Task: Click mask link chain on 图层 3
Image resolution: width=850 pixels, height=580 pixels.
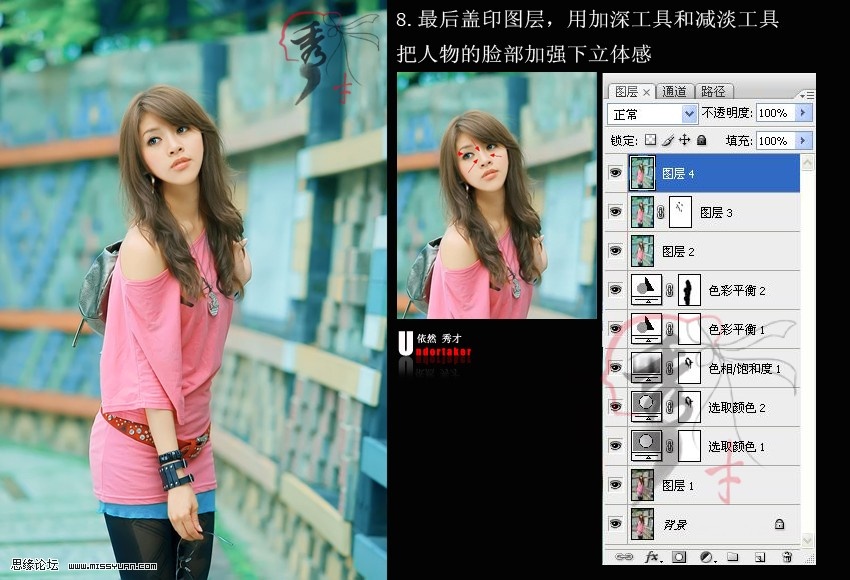Action: point(661,212)
